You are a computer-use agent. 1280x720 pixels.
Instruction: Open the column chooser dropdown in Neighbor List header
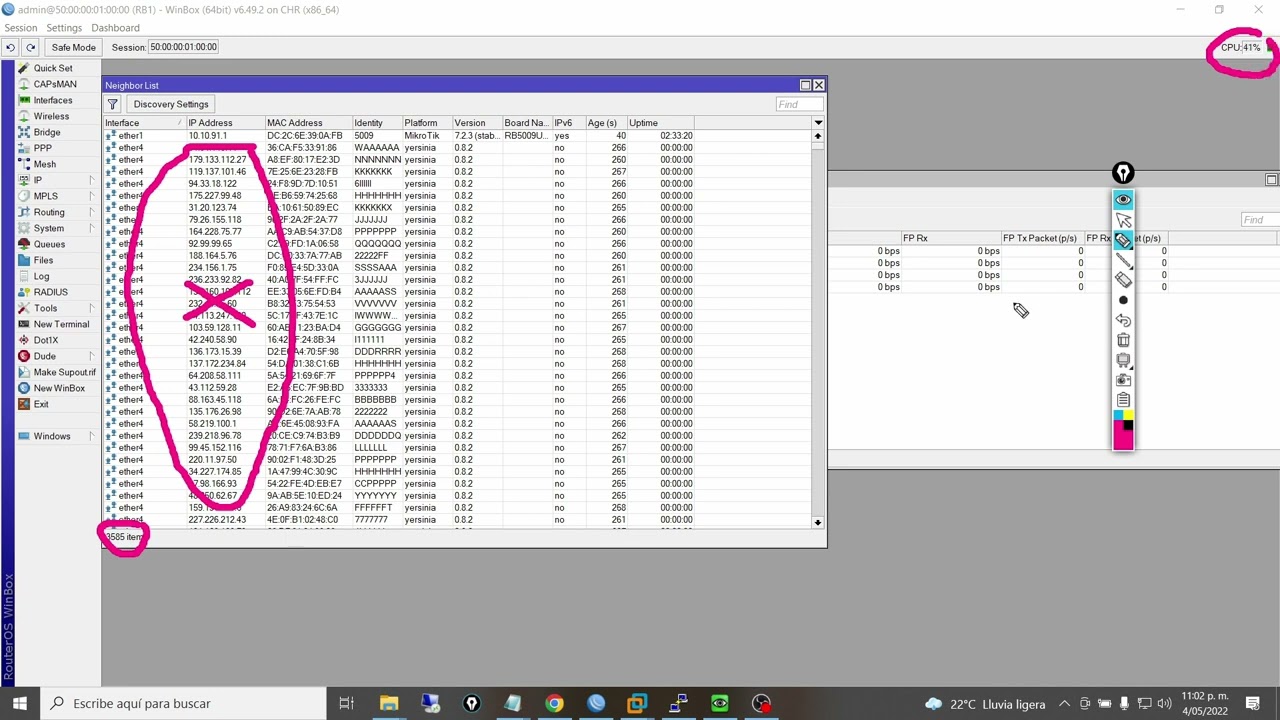click(x=818, y=123)
